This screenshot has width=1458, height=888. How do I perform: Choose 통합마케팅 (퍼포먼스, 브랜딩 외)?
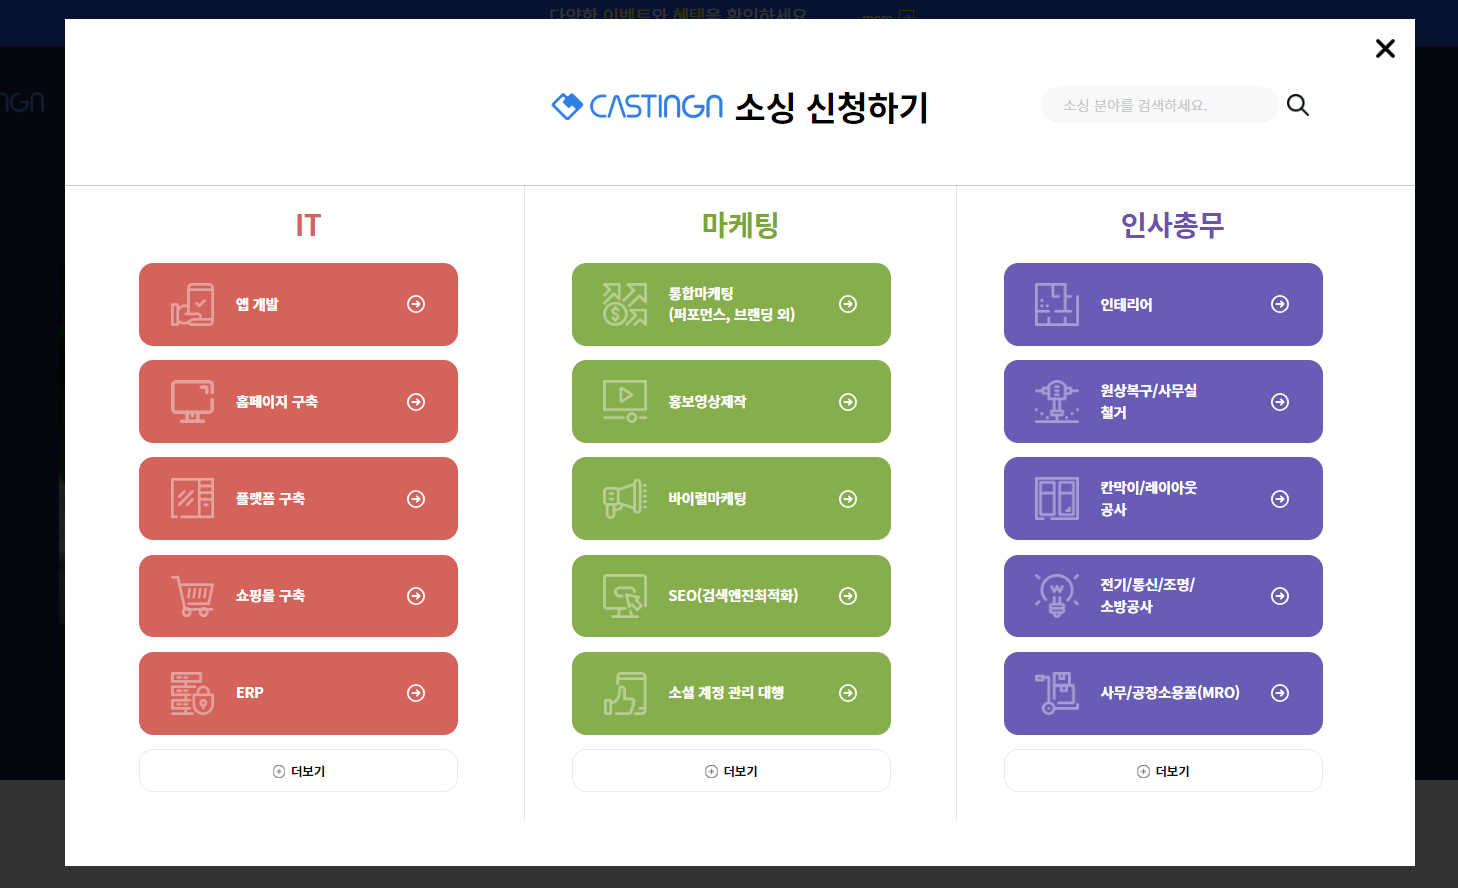(x=731, y=304)
